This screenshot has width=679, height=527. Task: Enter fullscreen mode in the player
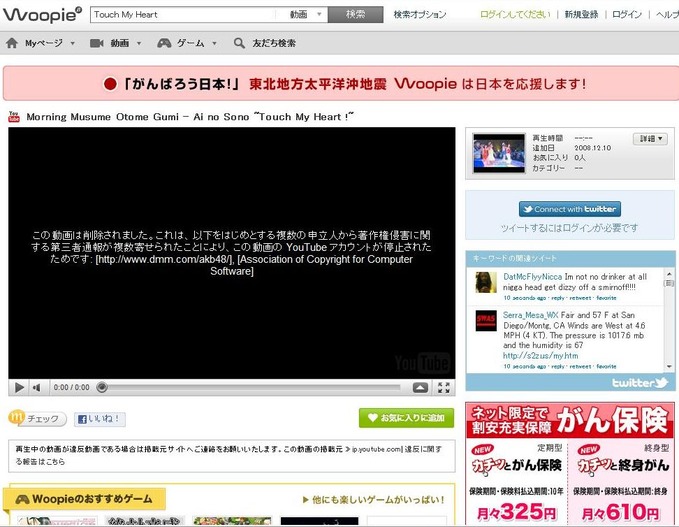(444, 387)
